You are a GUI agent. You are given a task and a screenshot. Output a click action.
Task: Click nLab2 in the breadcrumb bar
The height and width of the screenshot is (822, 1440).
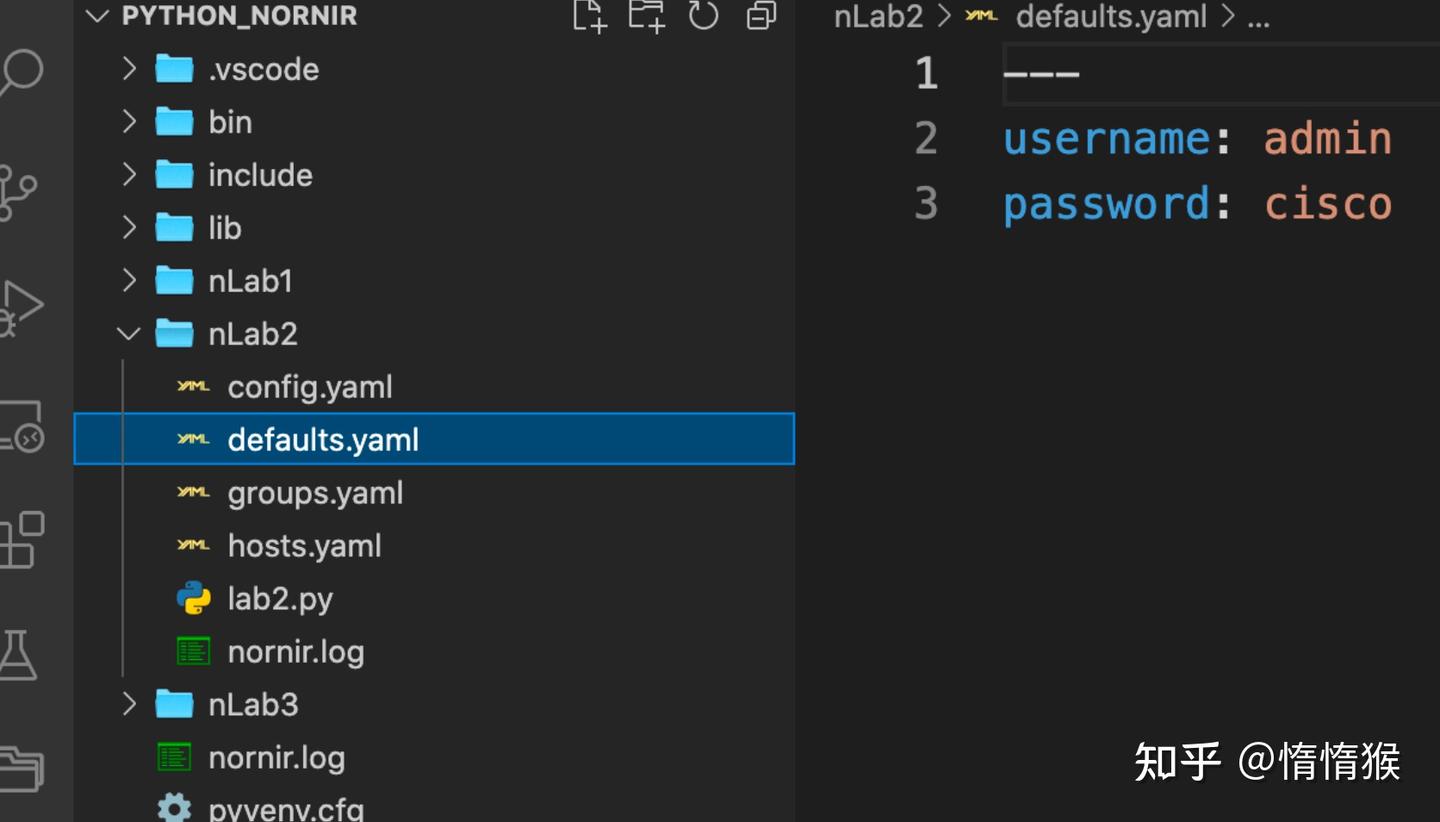coord(878,16)
